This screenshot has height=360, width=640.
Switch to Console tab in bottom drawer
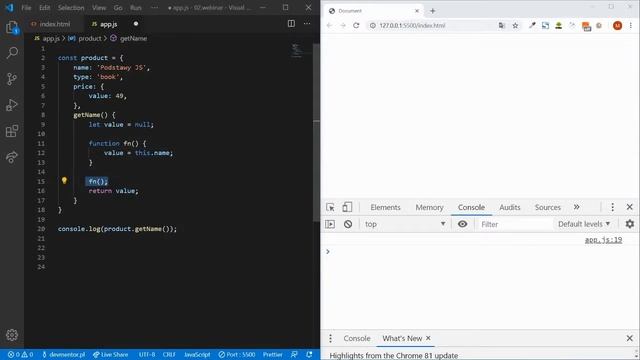[357, 338]
